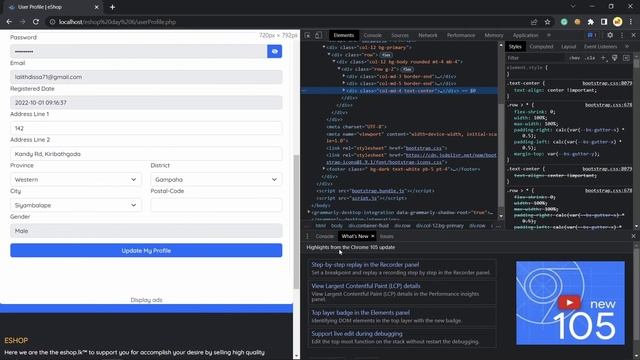Click the issues counter badge
This screenshot has height=360, width=640.
[592, 36]
